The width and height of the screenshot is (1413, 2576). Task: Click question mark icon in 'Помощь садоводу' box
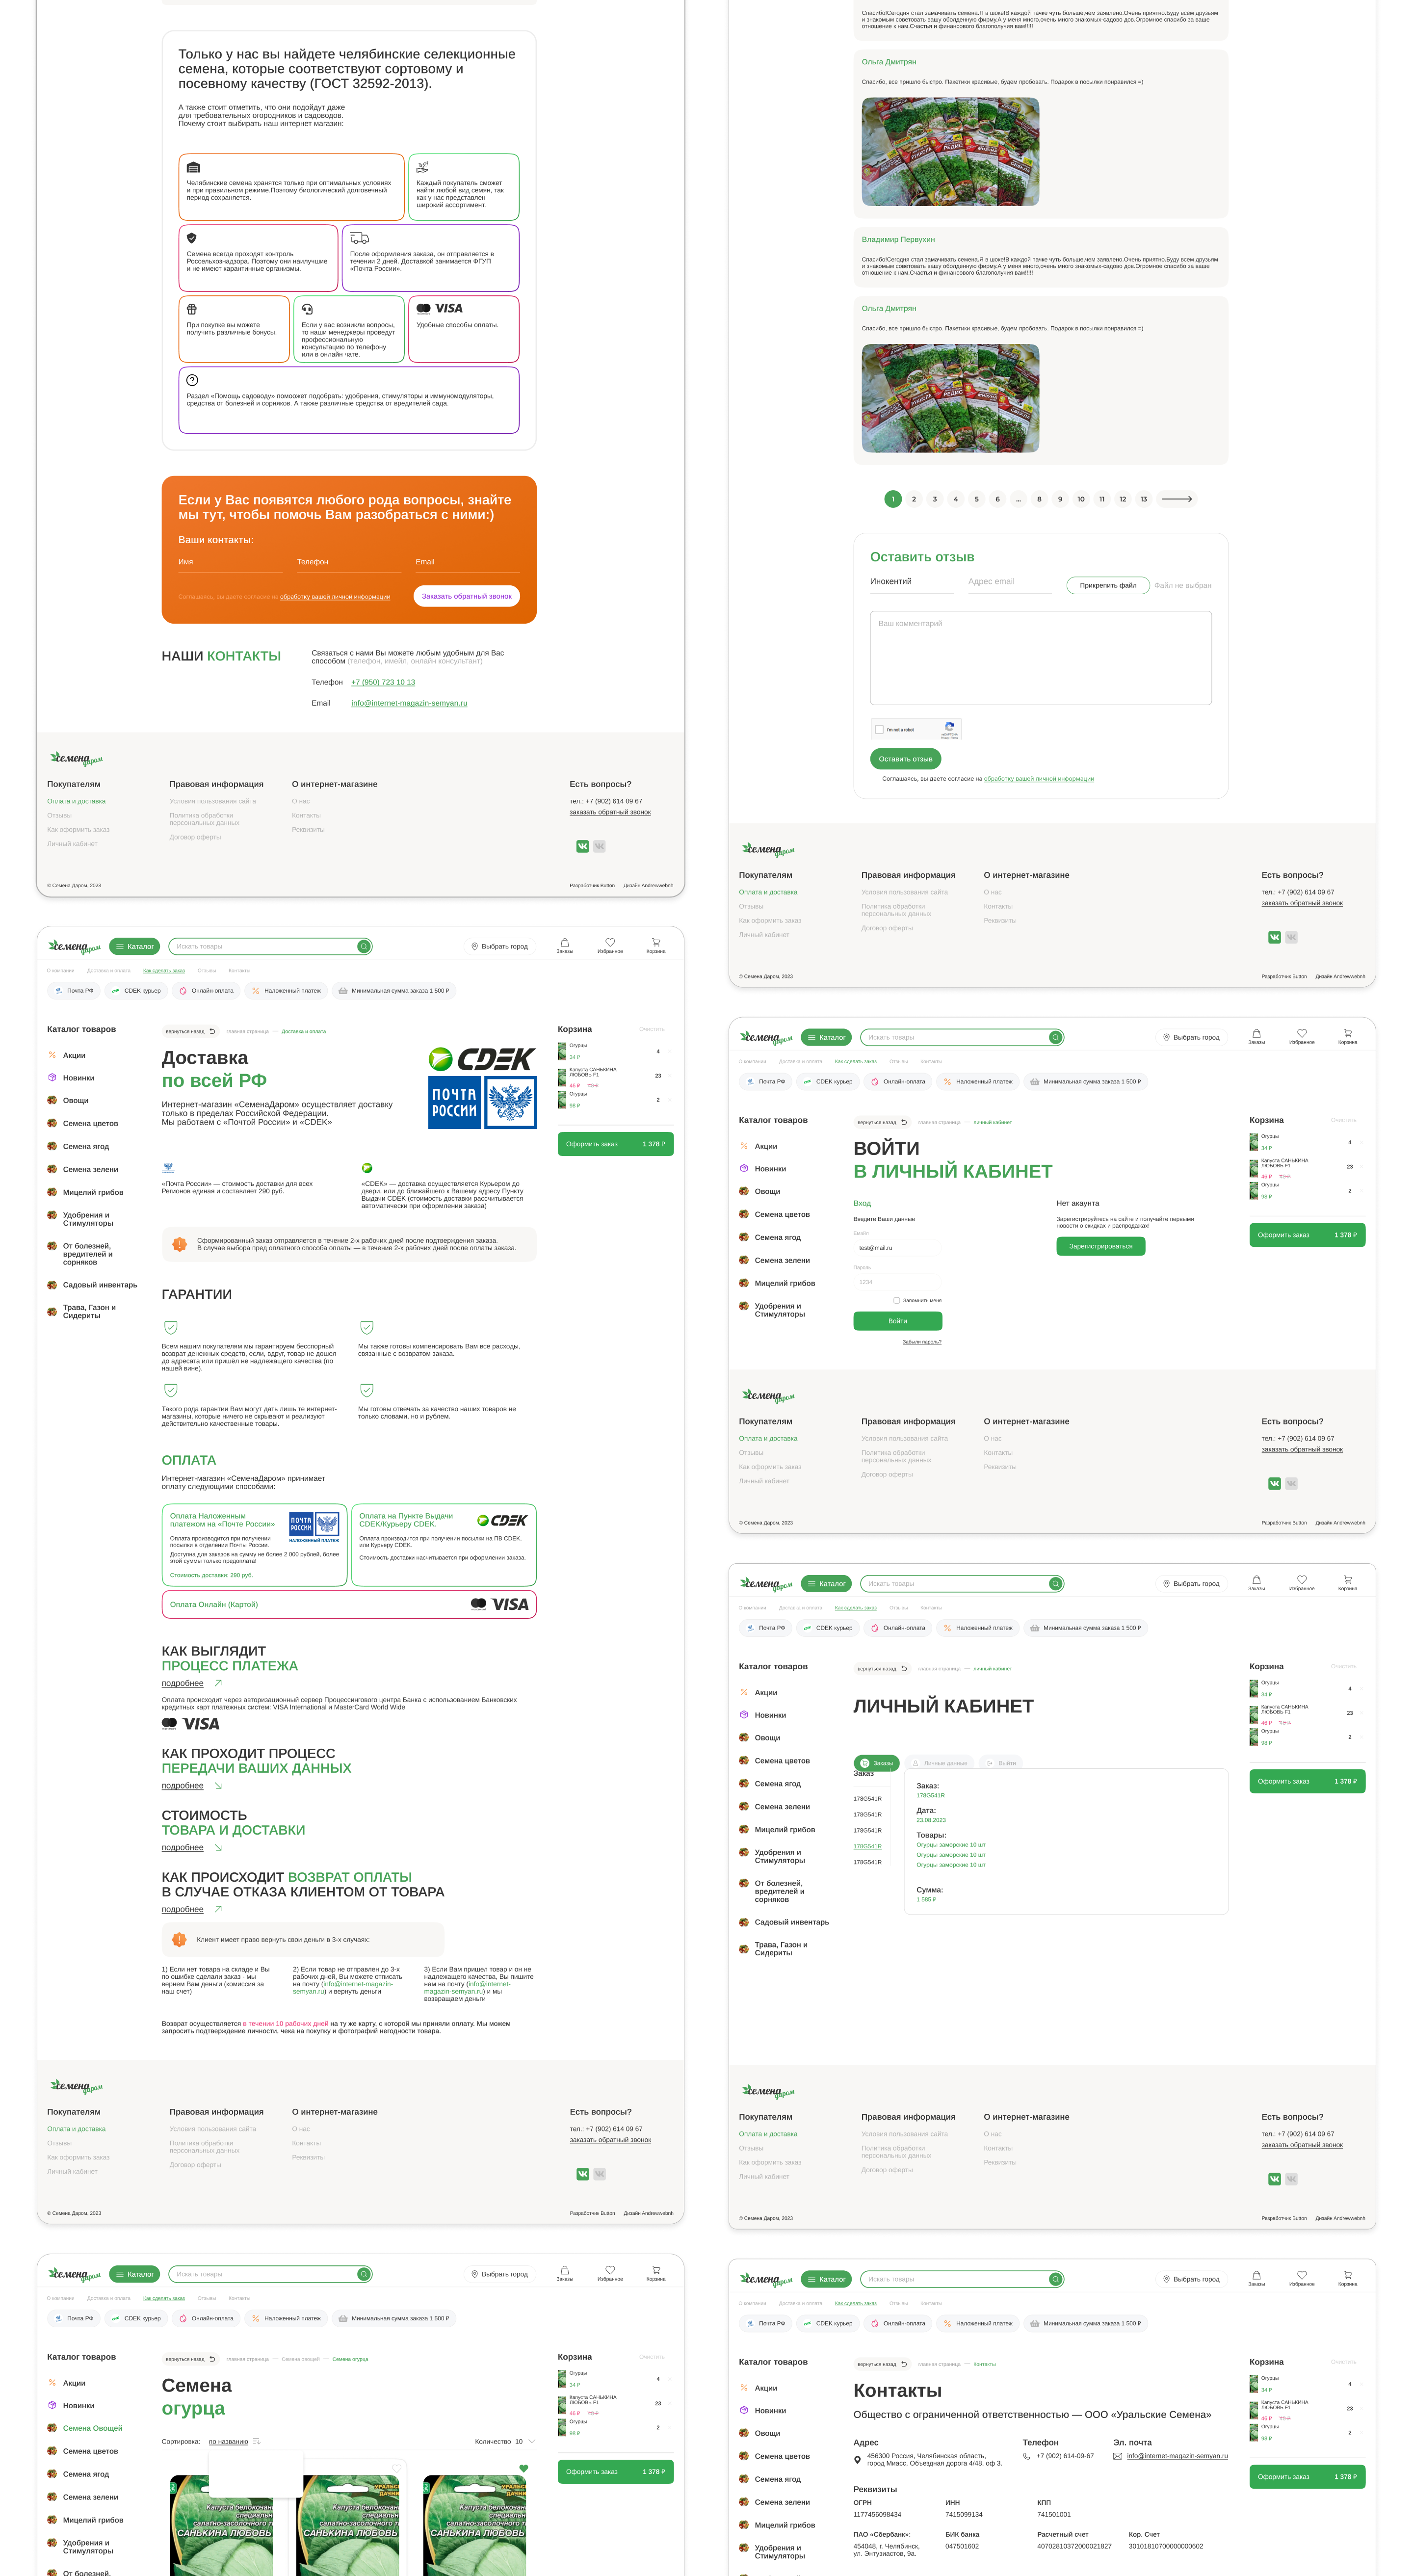click(x=192, y=380)
